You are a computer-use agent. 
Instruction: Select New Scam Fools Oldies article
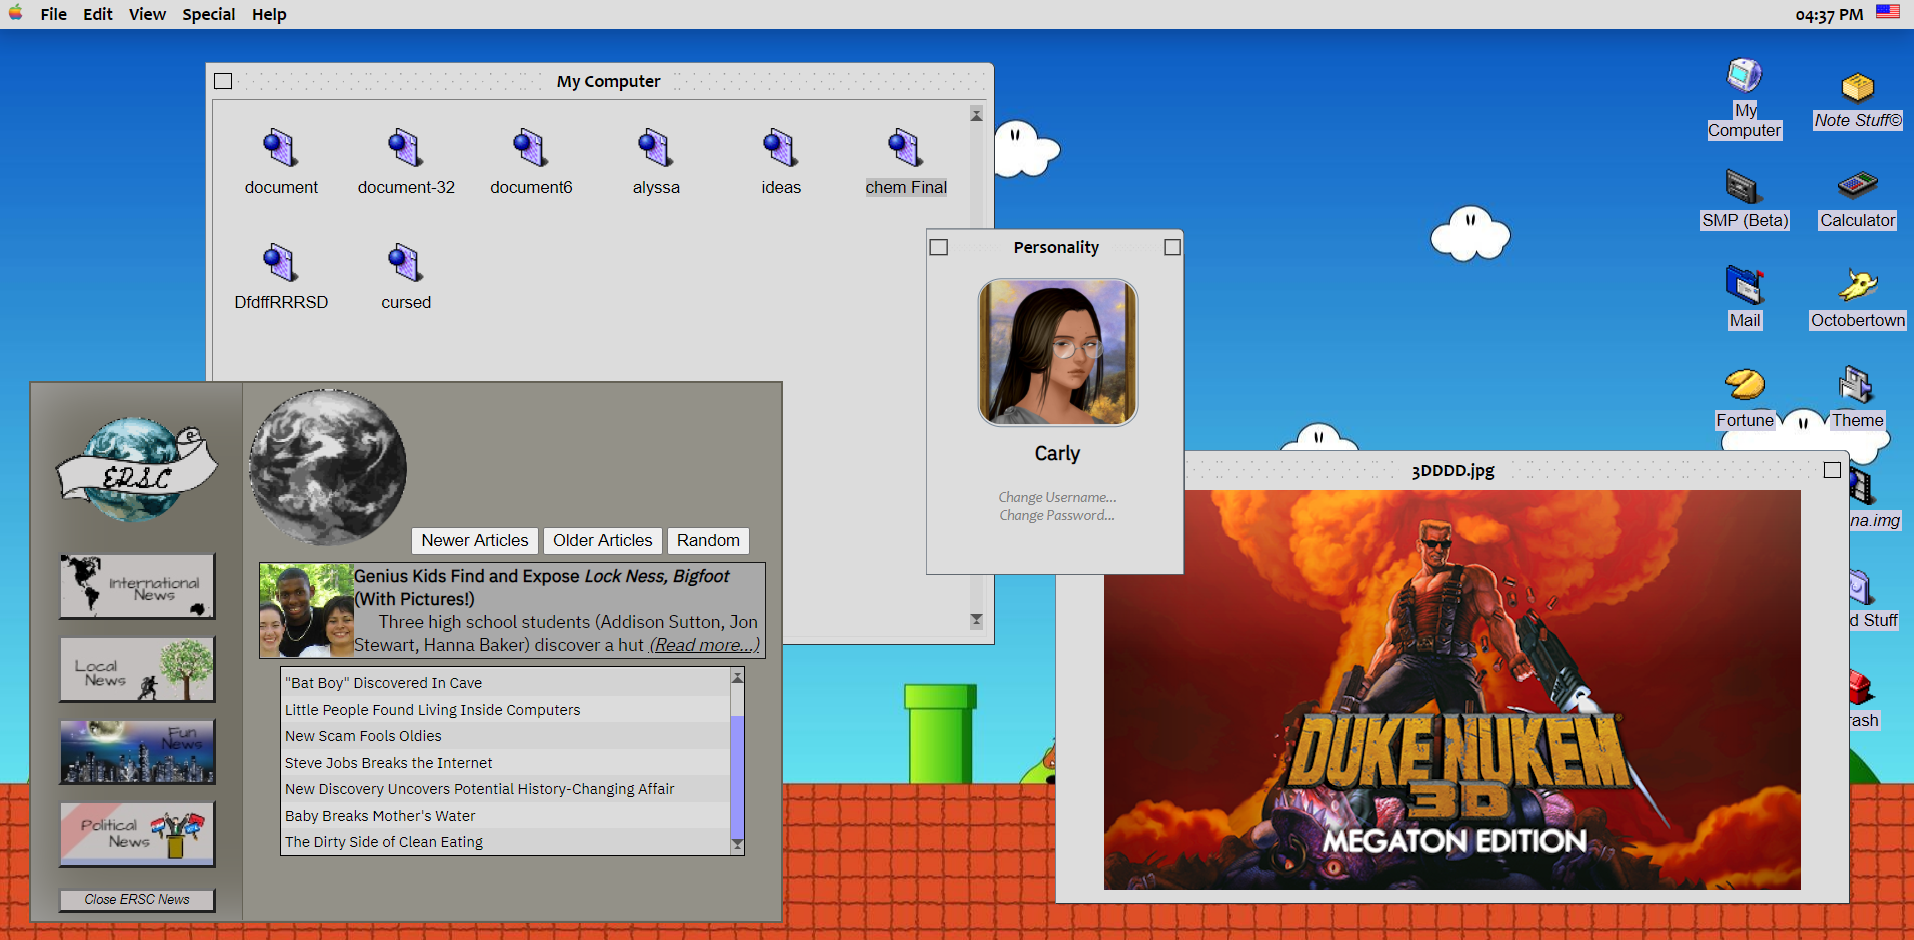point(506,736)
